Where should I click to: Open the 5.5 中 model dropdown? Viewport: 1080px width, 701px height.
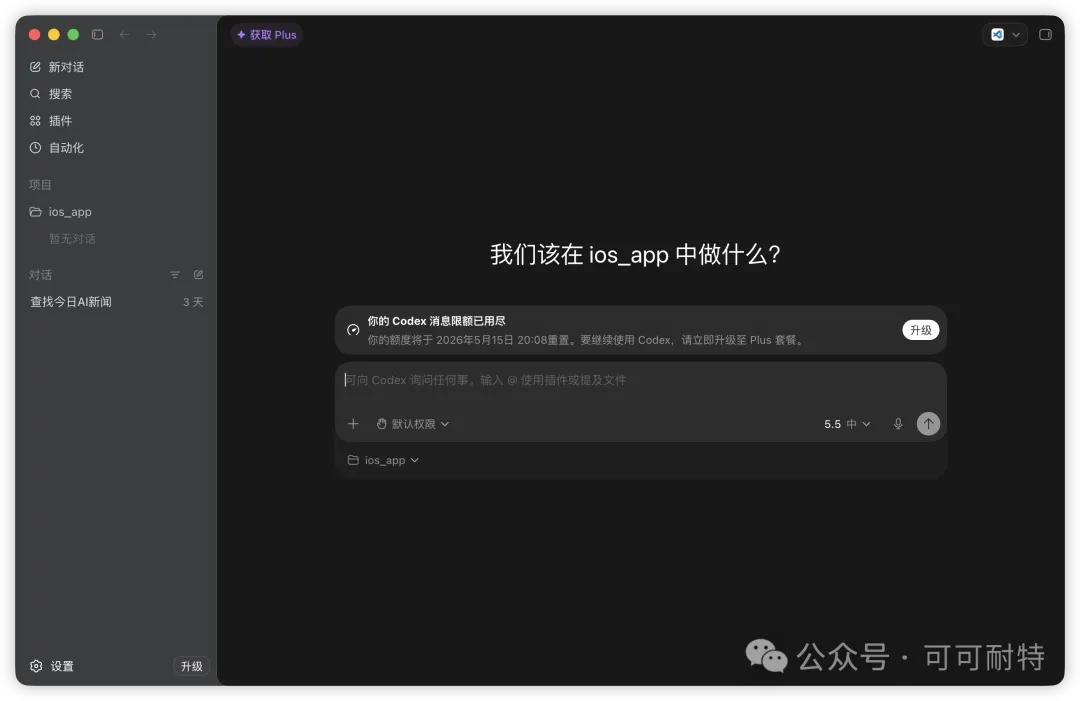click(847, 423)
